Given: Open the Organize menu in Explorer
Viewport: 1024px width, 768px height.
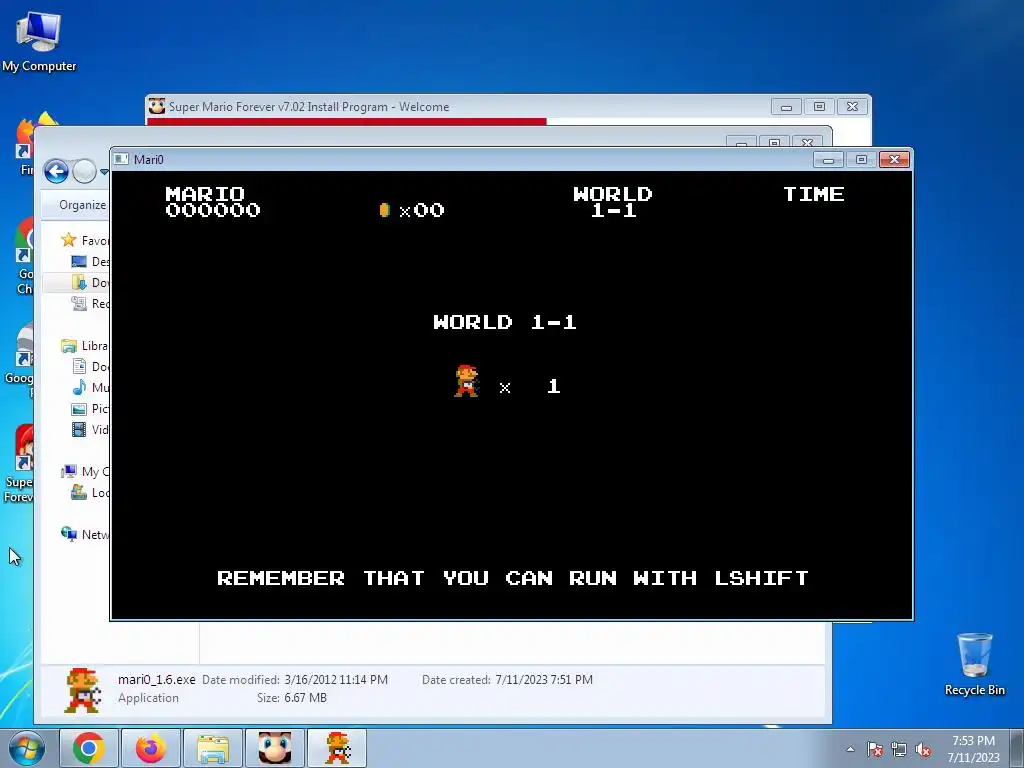Looking at the screenshot, I should (x=82, y=204).
